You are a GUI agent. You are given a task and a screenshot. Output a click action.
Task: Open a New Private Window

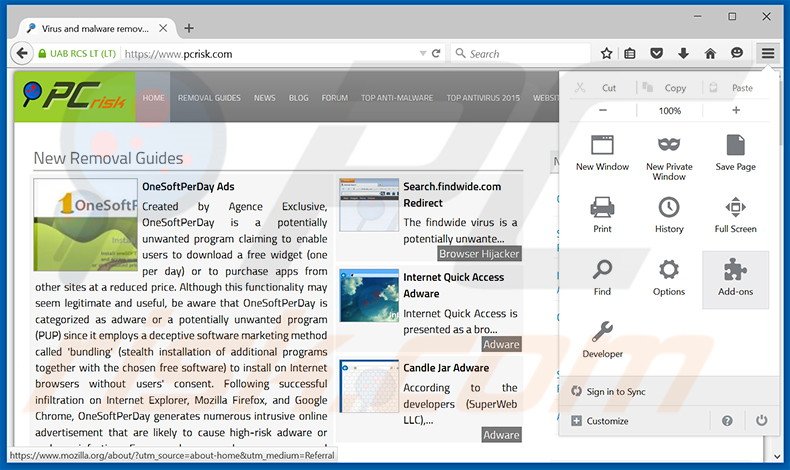669,158
